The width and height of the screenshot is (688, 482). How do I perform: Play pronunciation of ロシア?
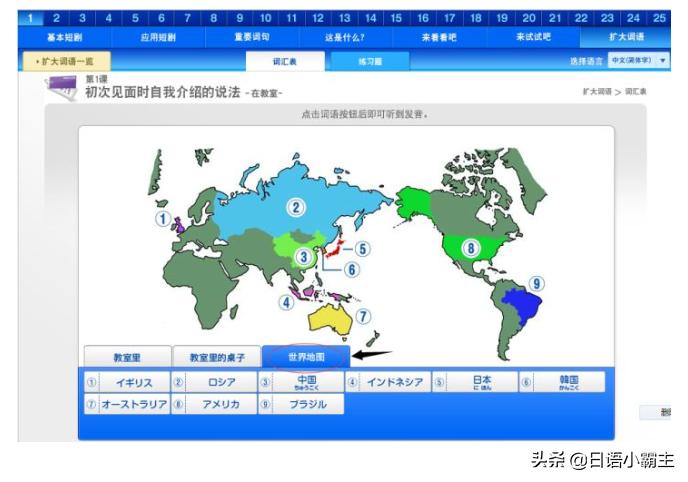click(214, 382)
